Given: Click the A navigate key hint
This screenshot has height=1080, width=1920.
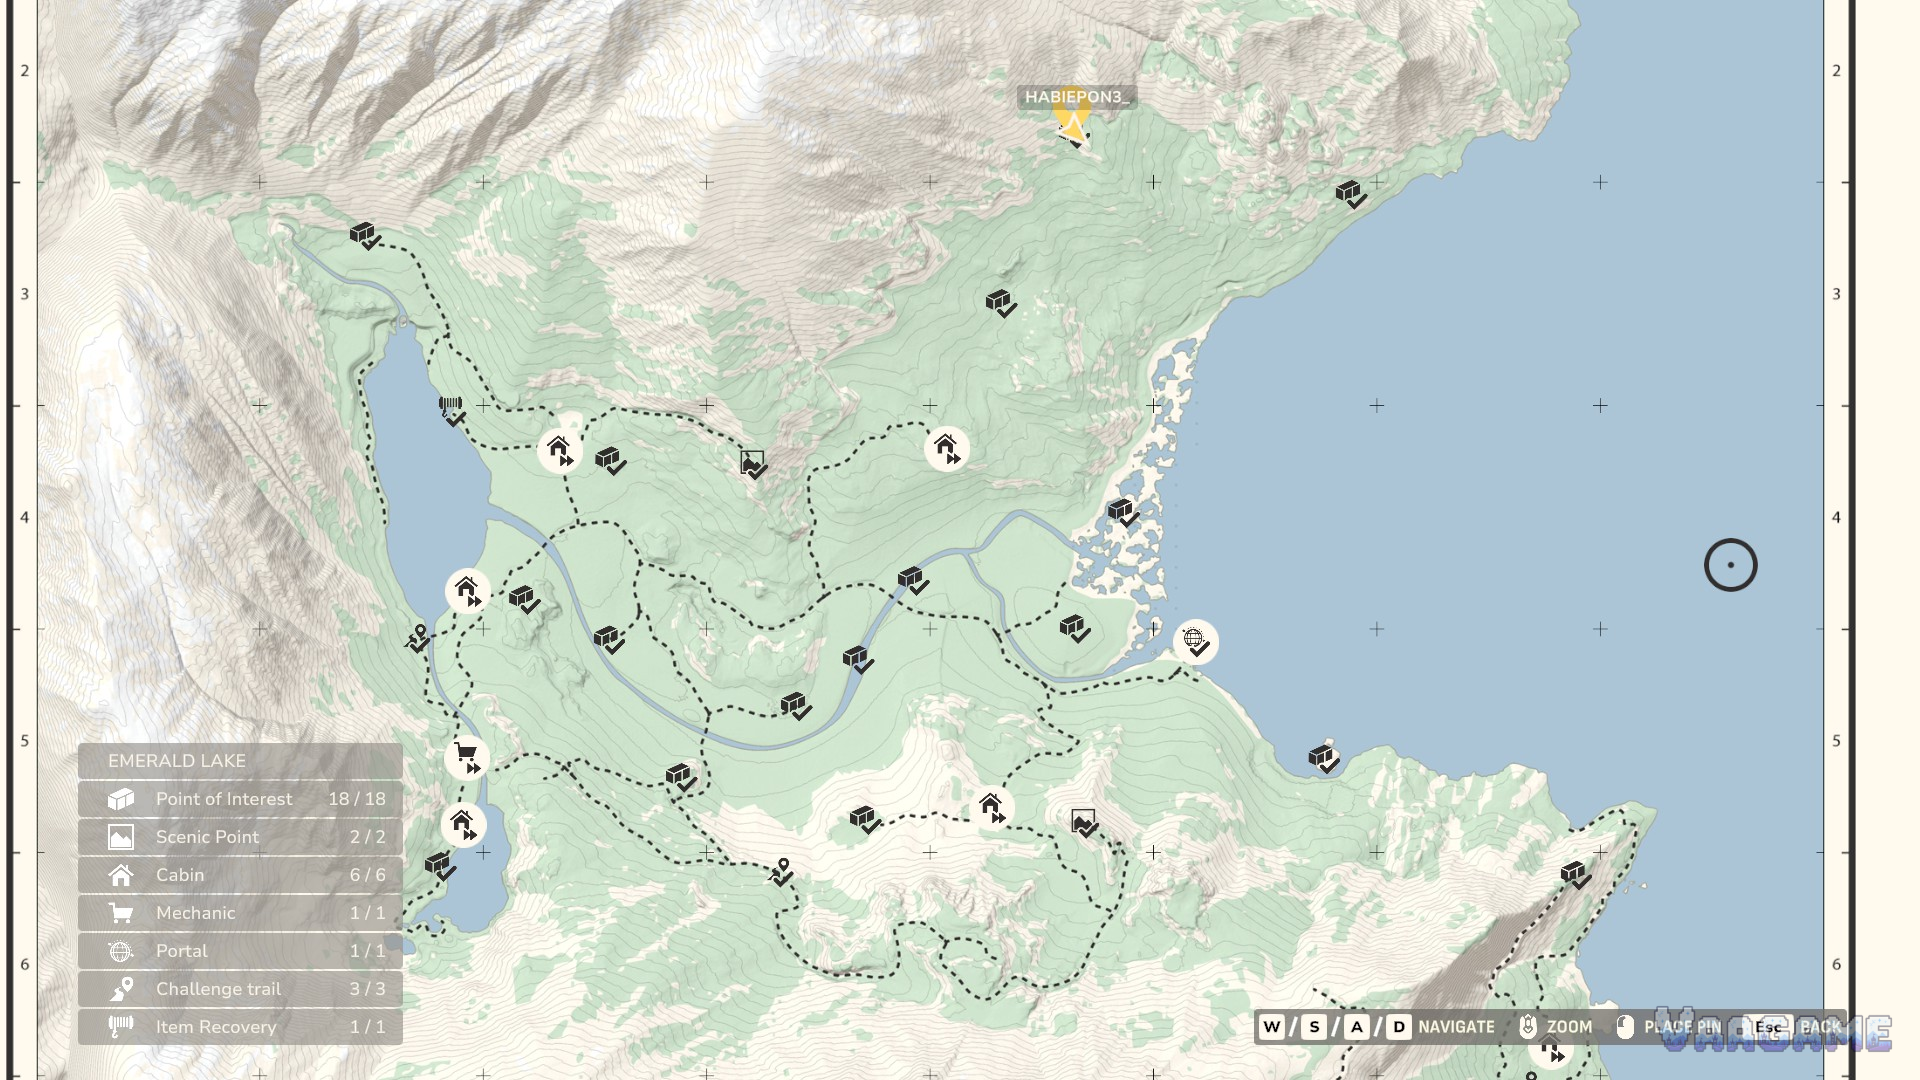Looking at the screenshot, I should [x=1357, y=1027].
